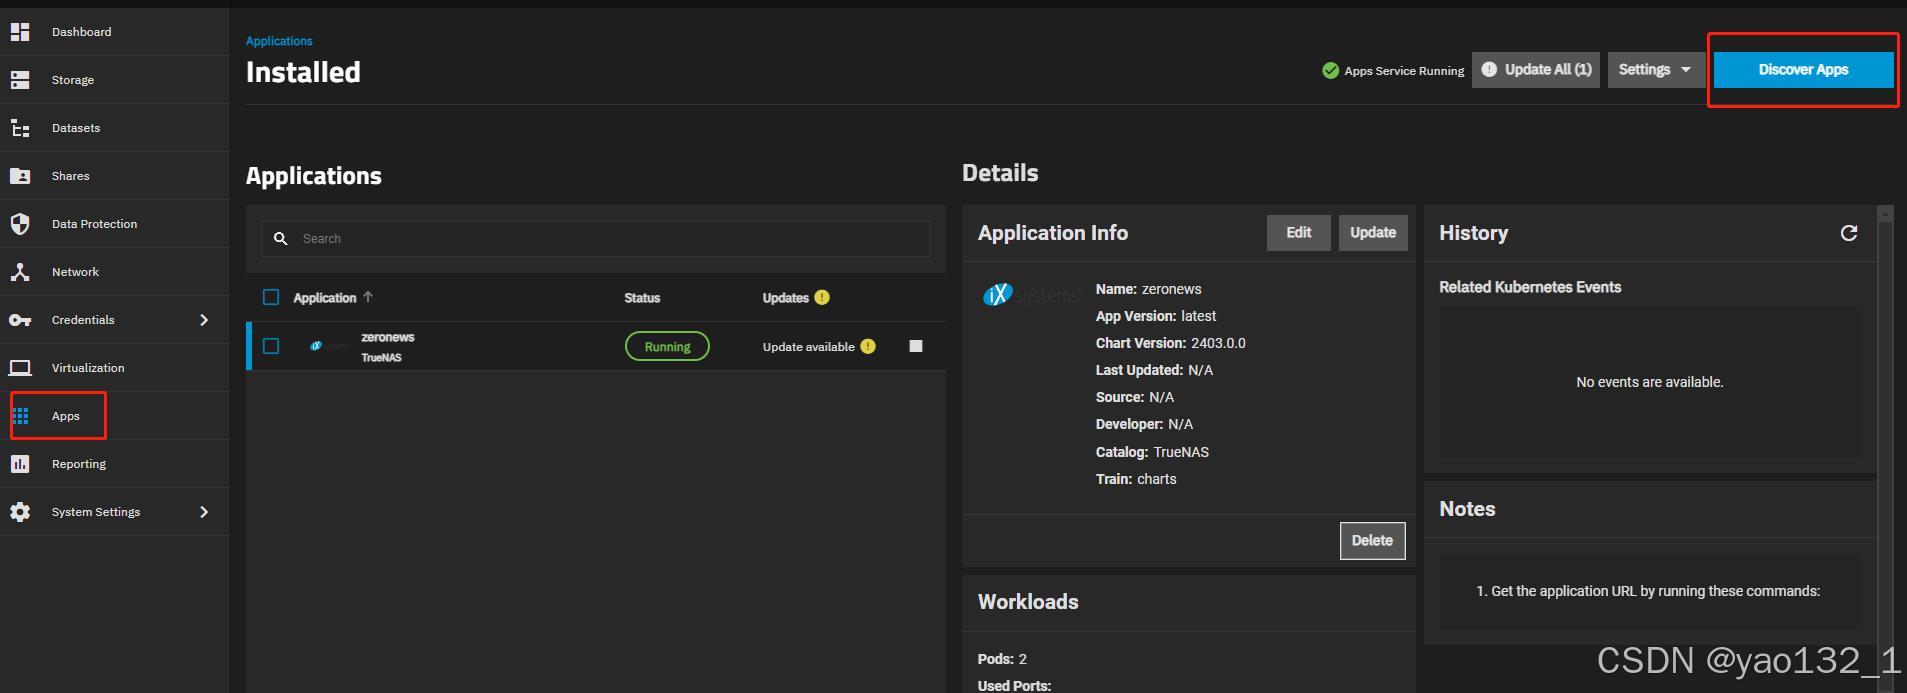Focus the application Search field
1907x693 pixels.
[x=596, y=239]
